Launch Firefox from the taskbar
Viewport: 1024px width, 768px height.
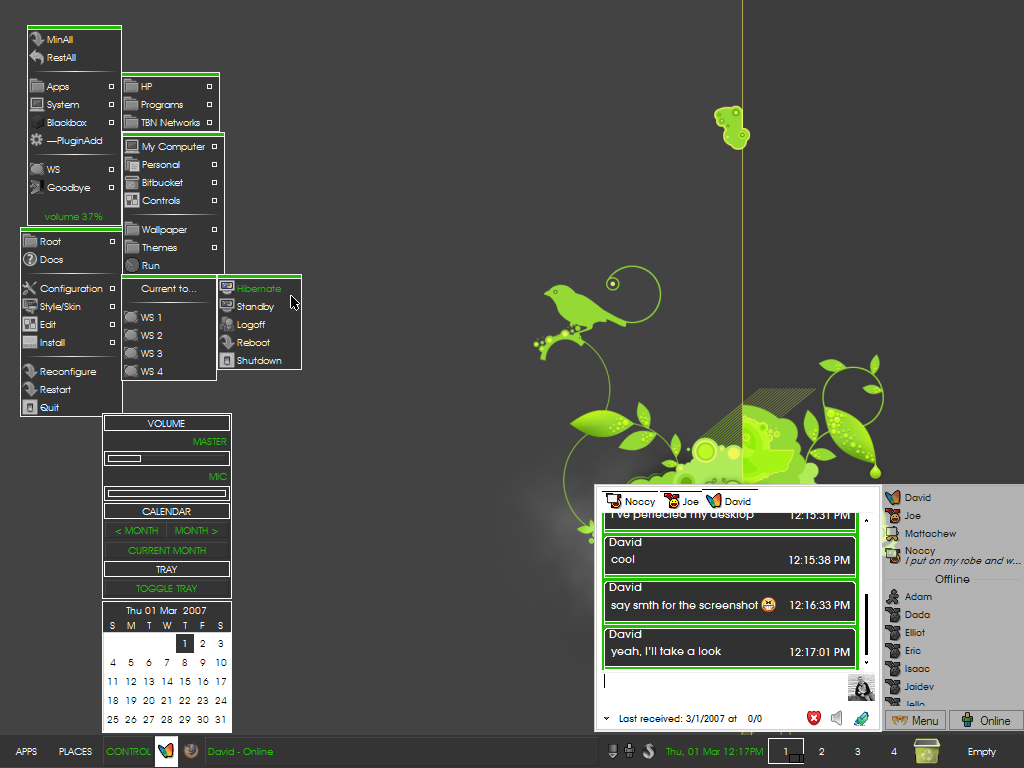coord(191,751)
